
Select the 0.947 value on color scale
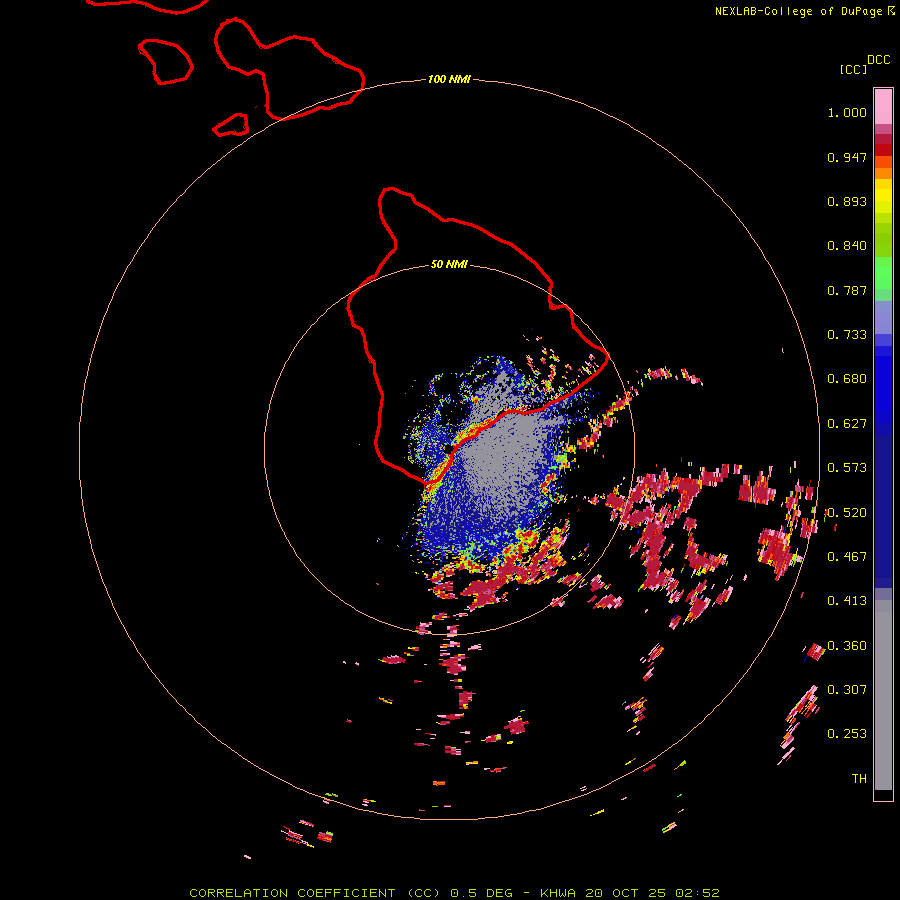(x=847, y=157)
